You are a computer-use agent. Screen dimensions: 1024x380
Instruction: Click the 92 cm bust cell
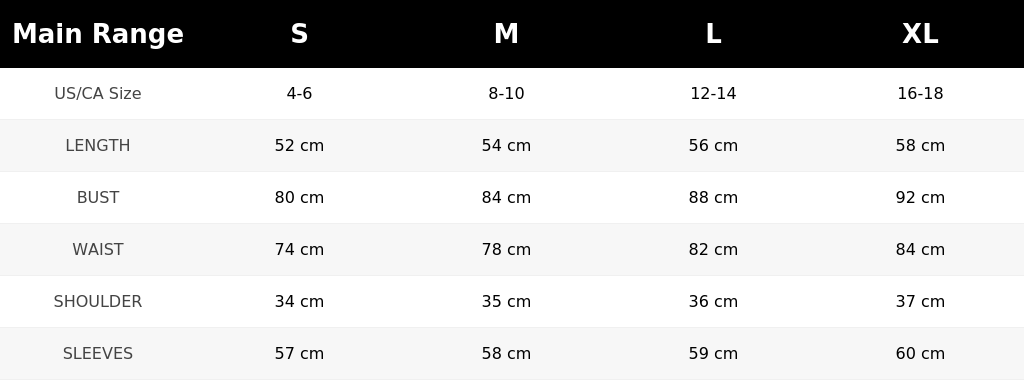920,197
